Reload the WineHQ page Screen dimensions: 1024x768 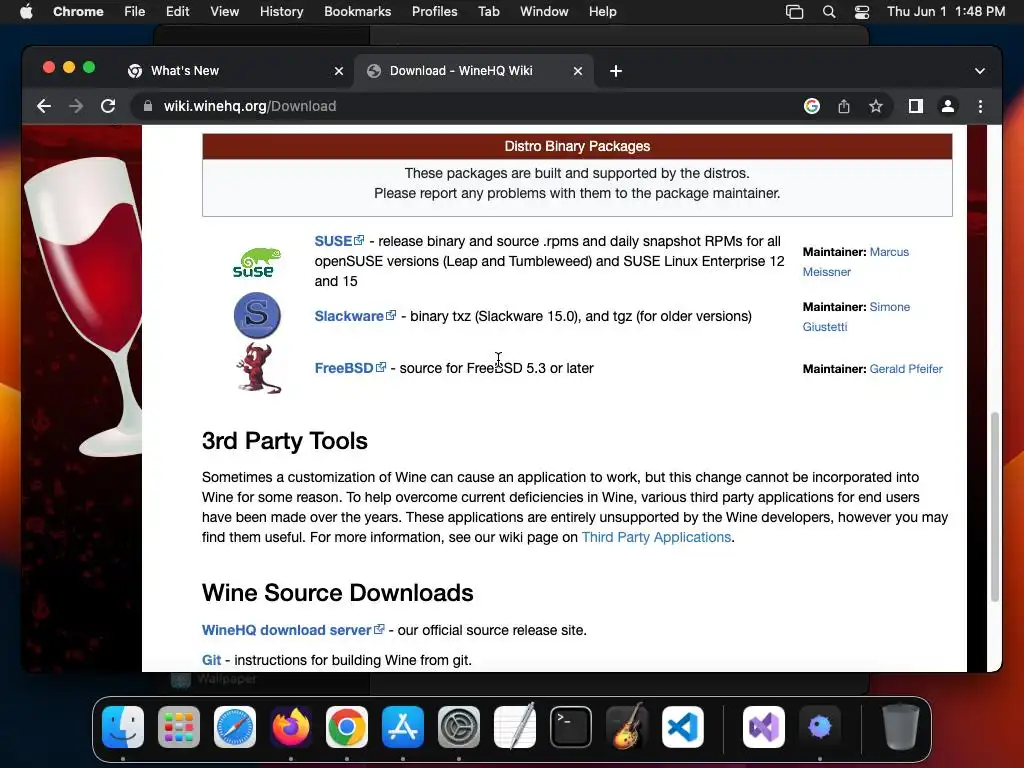tap(108, 106)
